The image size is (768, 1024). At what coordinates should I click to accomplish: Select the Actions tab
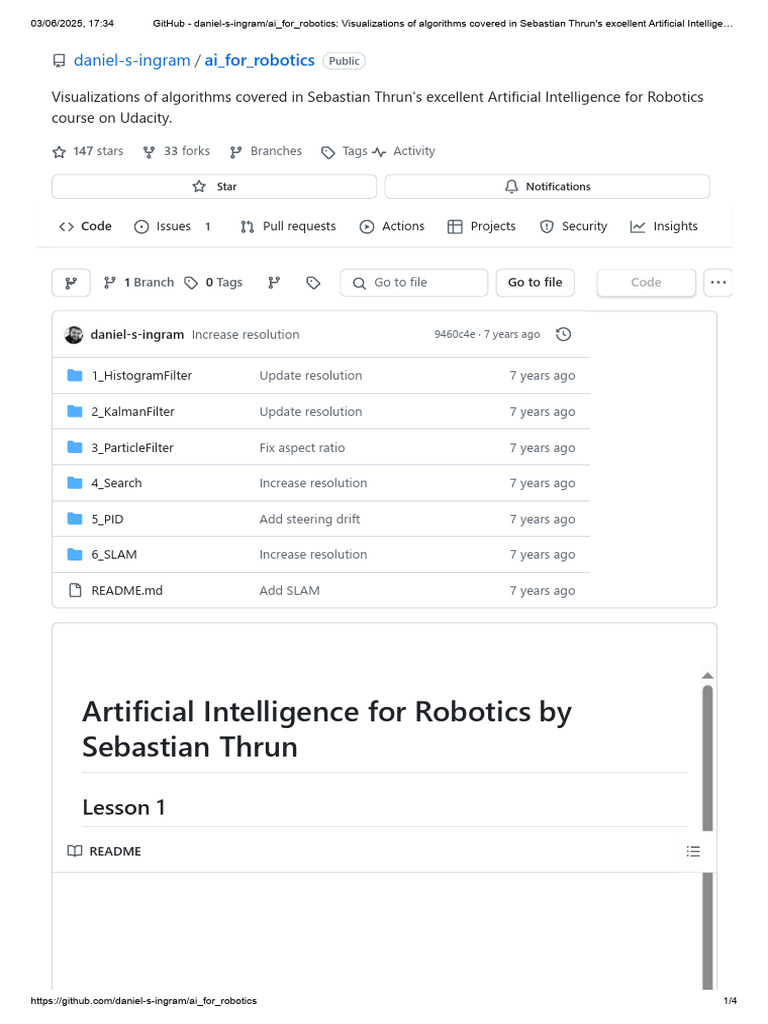coord(392,226)
